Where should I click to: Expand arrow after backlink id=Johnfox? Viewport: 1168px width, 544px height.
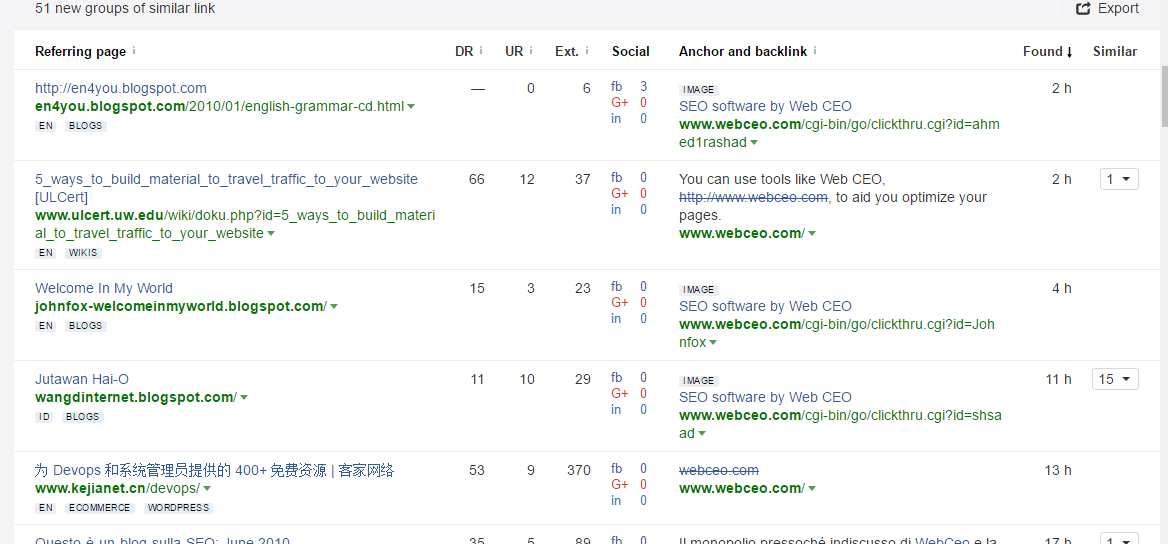(x=713, y=344)
